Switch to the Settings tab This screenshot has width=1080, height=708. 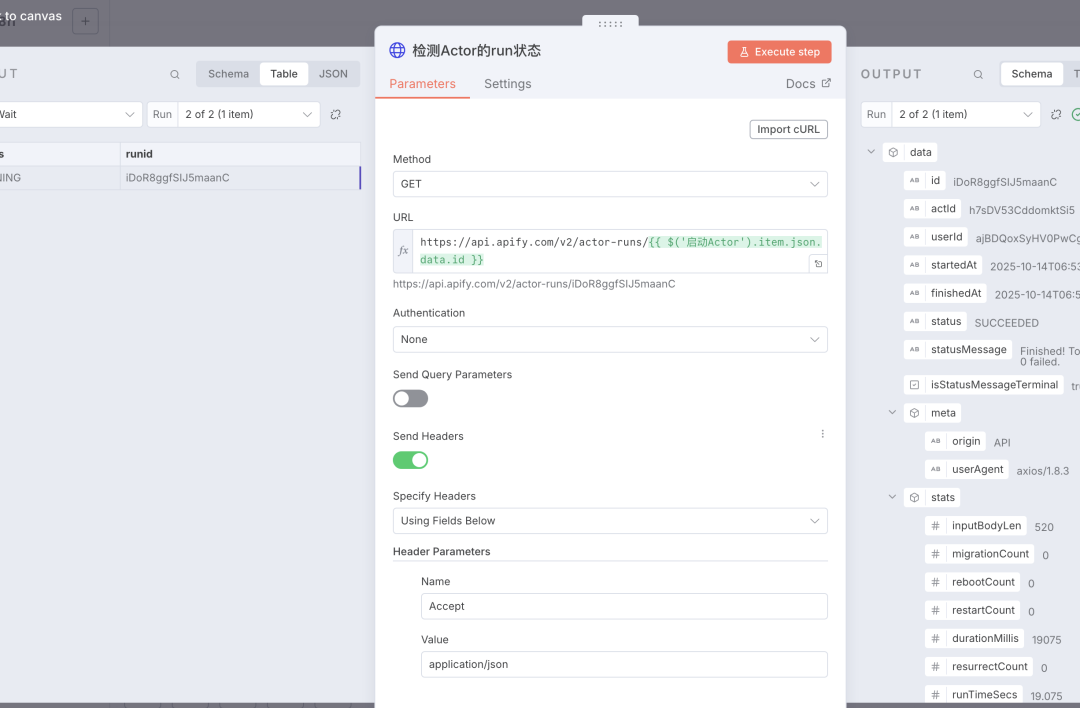click(507, 84)
